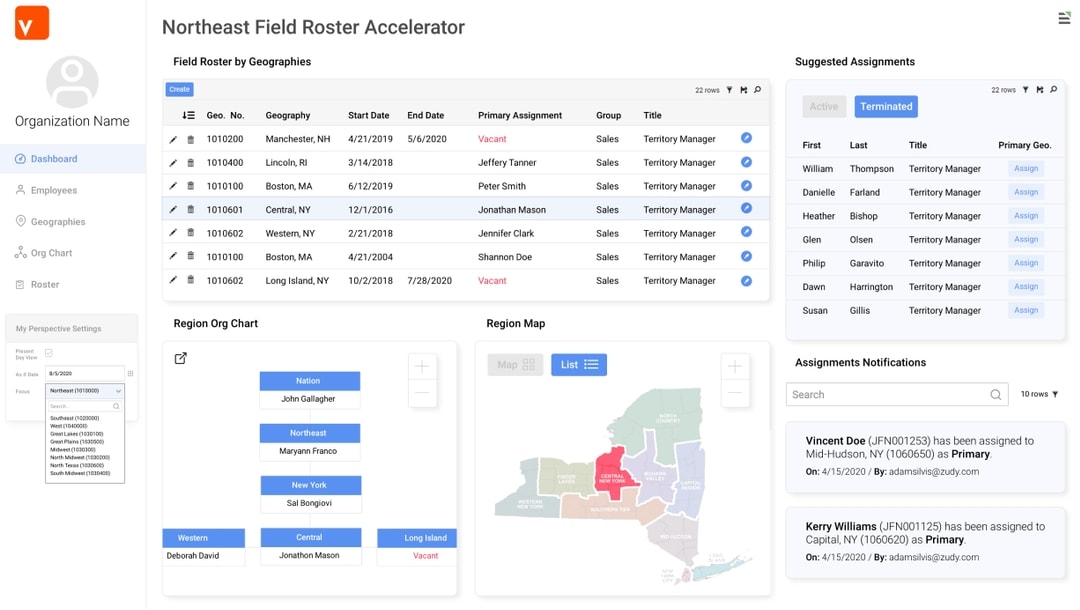1080x610 pixels.
Task: Delete the Lincoln, RI row via trash icon
Action: pyautogui.click(x=190, y=163)
